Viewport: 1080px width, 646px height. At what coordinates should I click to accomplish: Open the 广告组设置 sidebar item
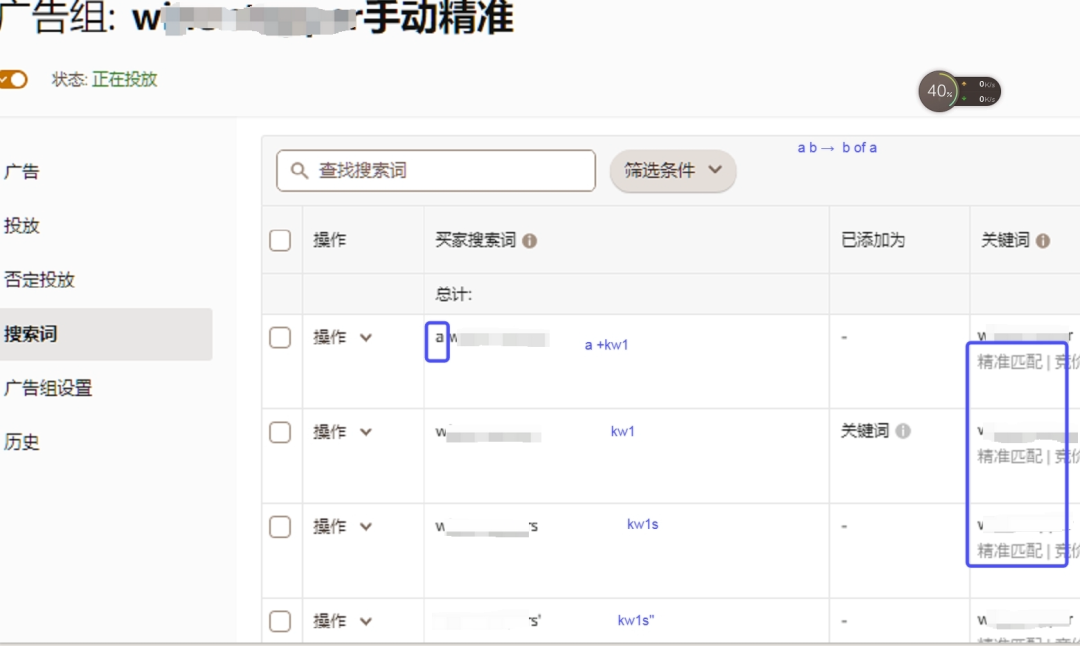(48, 388)
